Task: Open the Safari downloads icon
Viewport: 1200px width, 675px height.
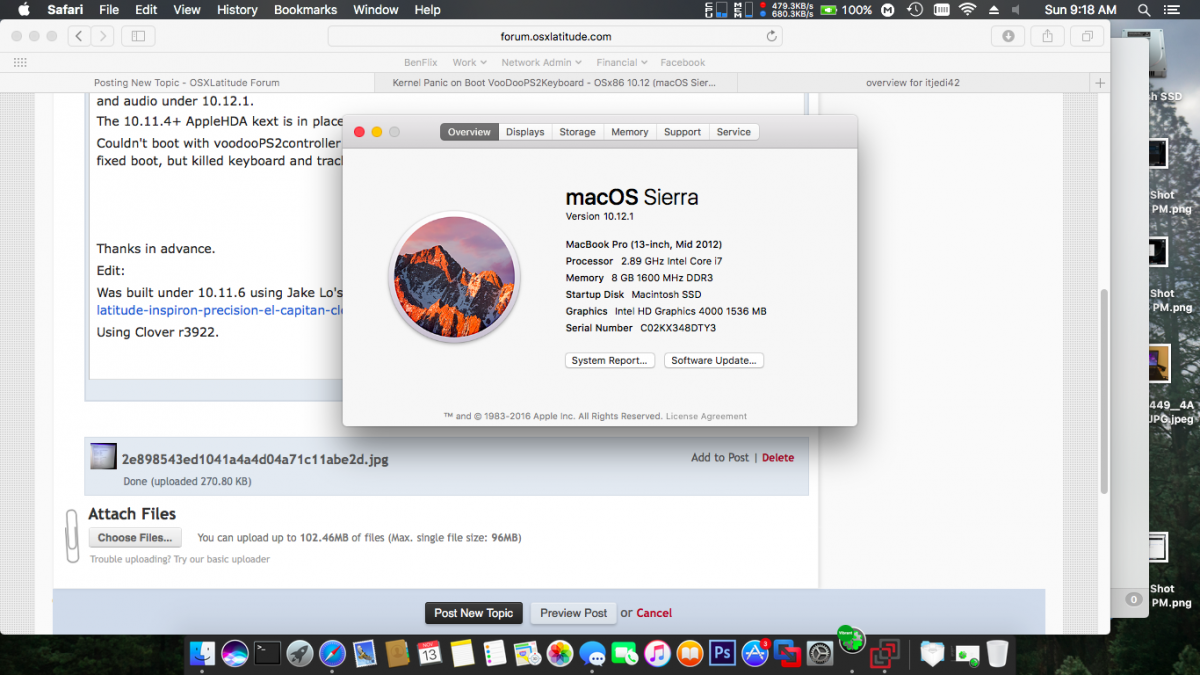Action: tap(1008, 36)
